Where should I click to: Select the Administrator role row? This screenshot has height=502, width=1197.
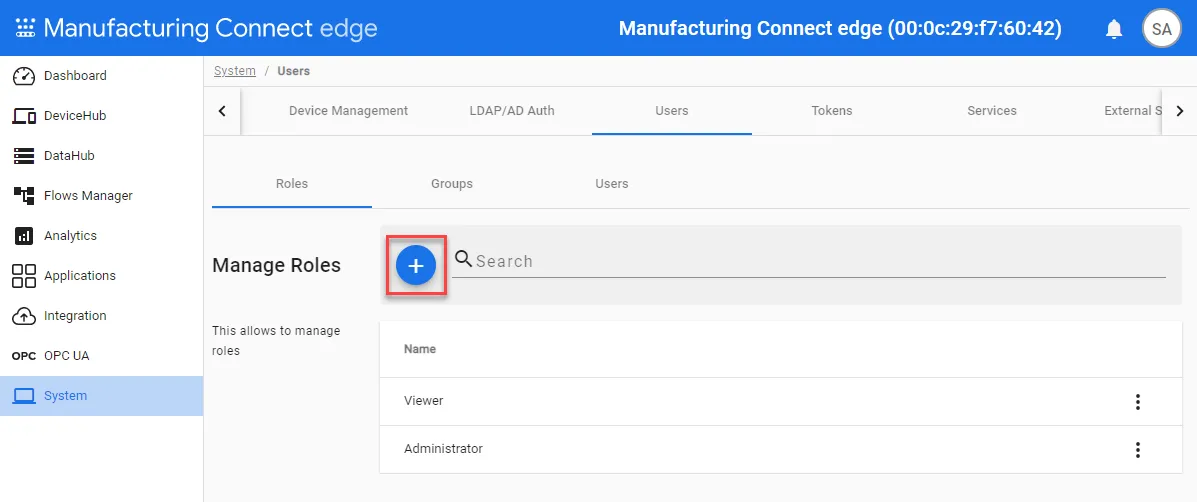tap(780, 449)
